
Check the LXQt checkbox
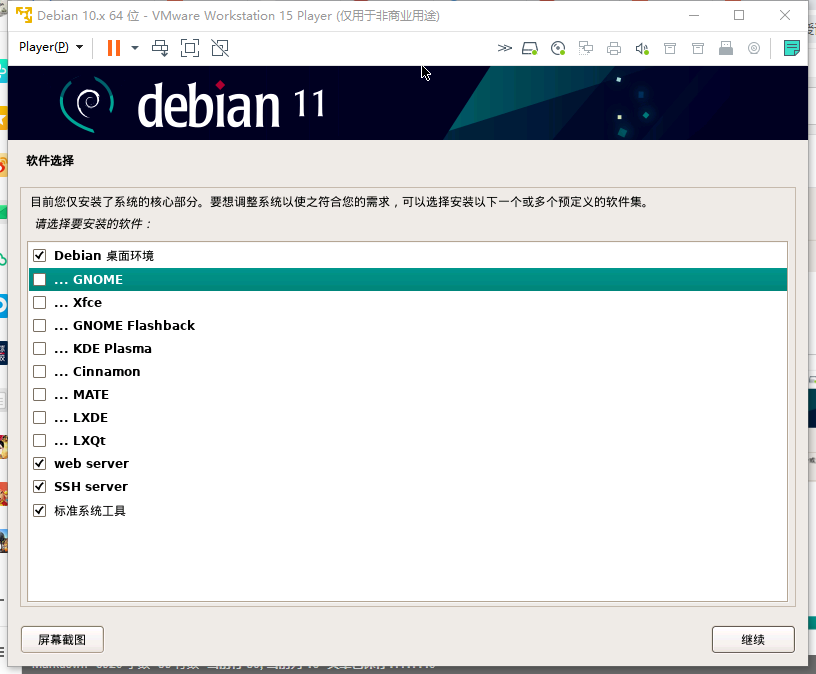pos(40,440)
